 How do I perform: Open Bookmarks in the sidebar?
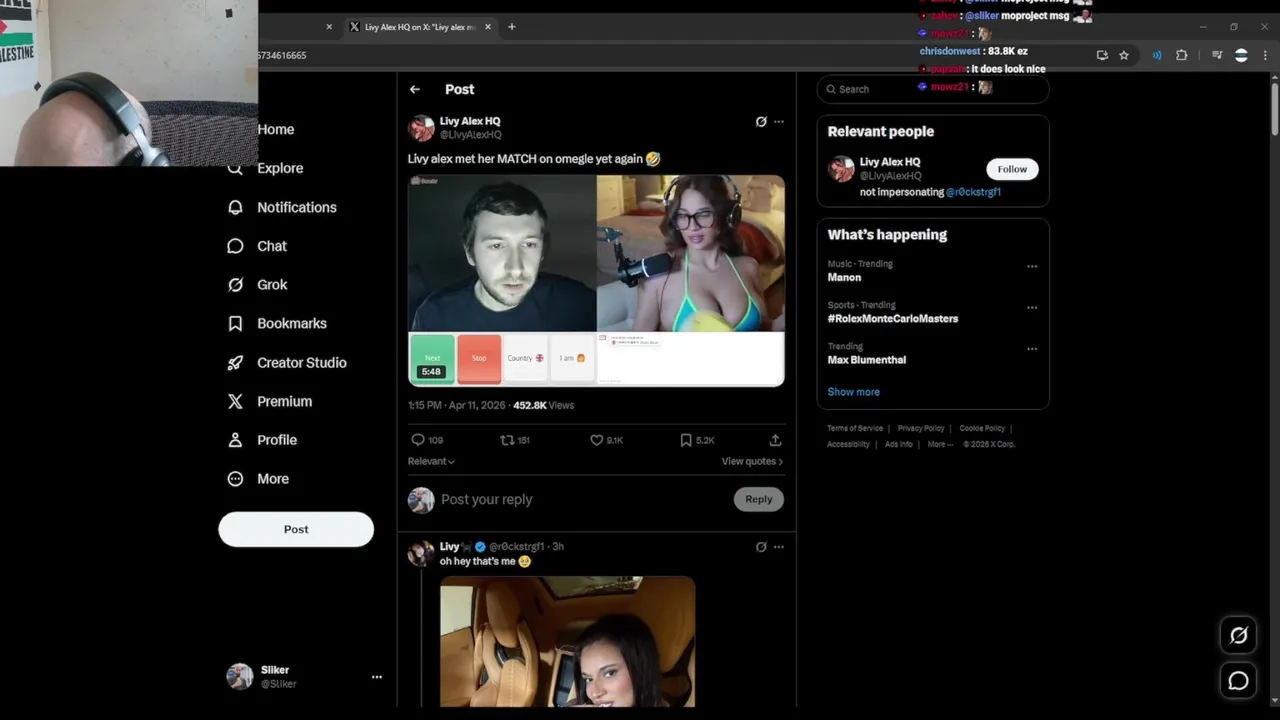(292, 323)
